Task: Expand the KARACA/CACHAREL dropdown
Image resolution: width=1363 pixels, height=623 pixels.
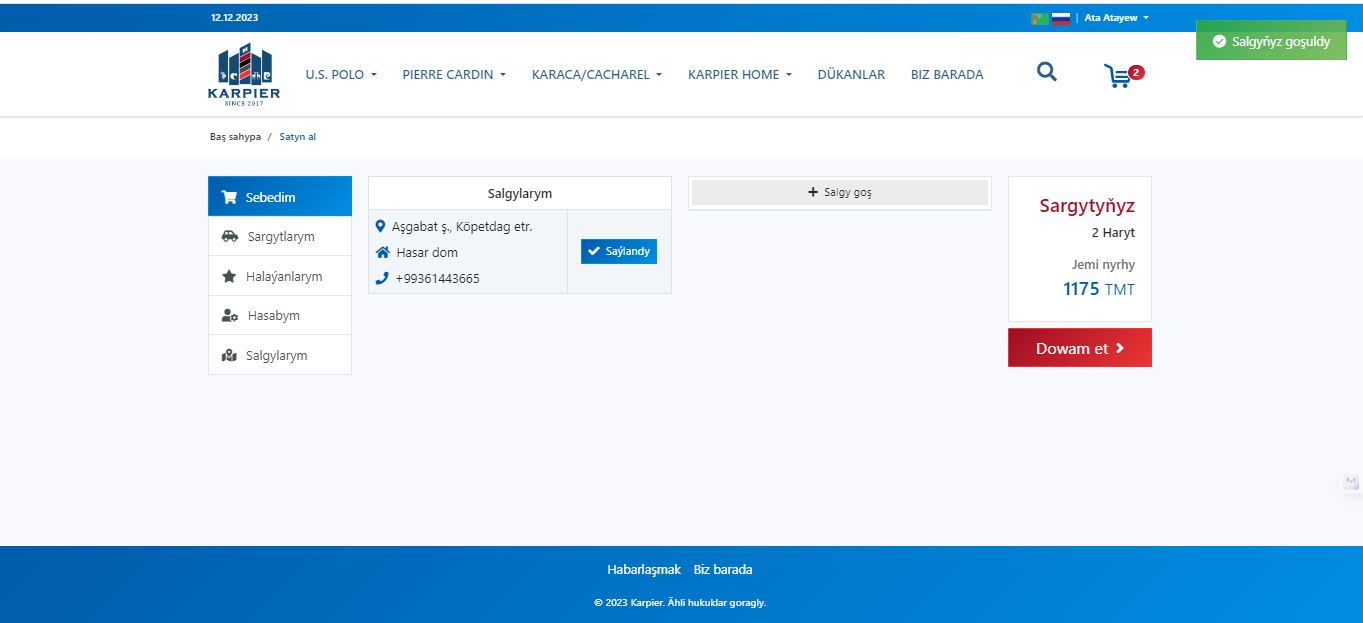Action: [x=597, y=75]
